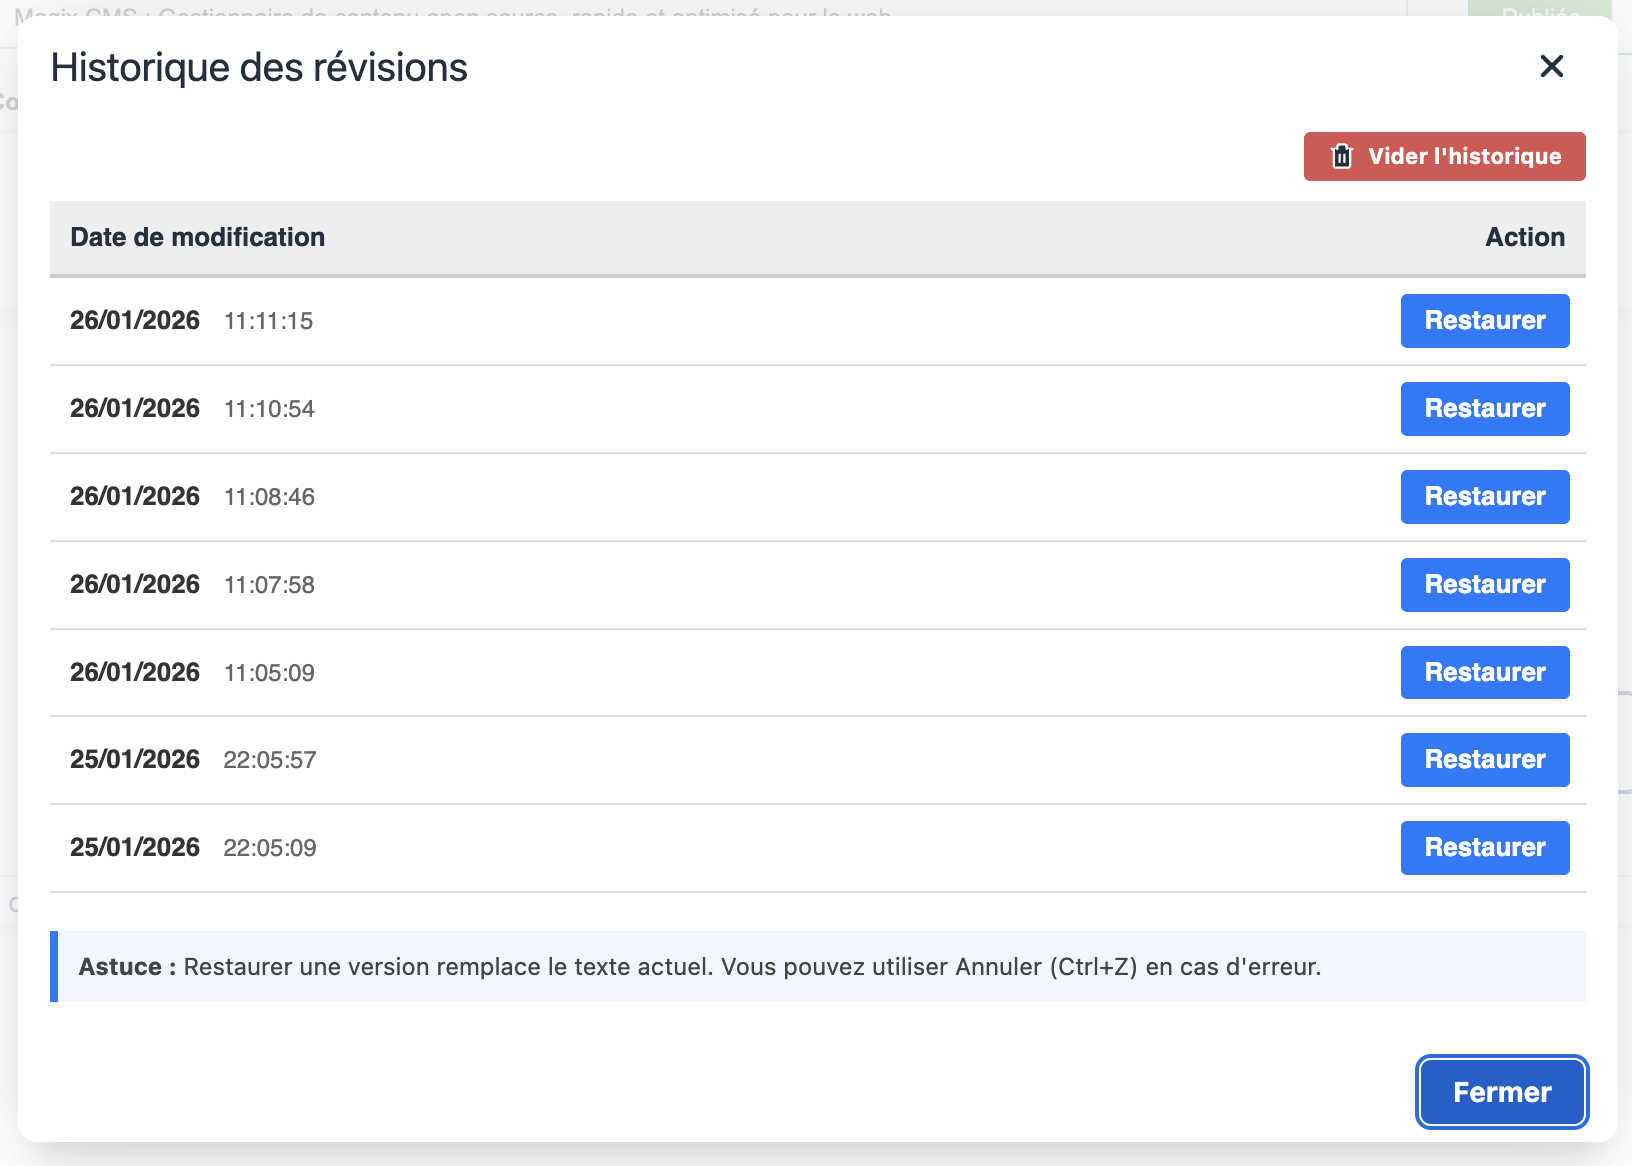Click the trash icon in Vider l'historique
1632x1166 pixels.
[x=1341, y=156]
